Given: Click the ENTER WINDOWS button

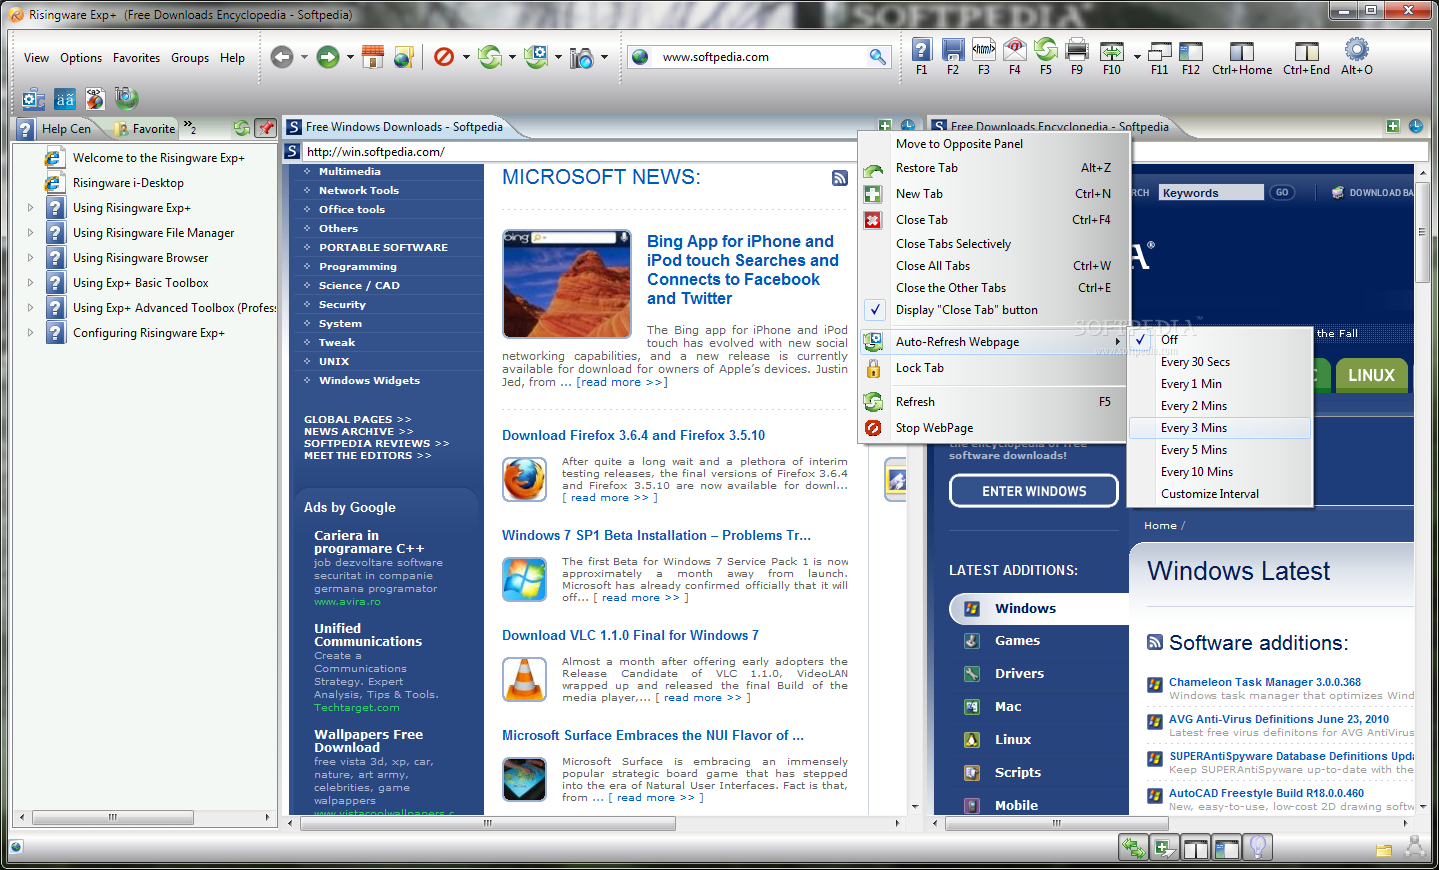Looking at the screenshot, I should pyautogui.click(x=1033, y=491).
